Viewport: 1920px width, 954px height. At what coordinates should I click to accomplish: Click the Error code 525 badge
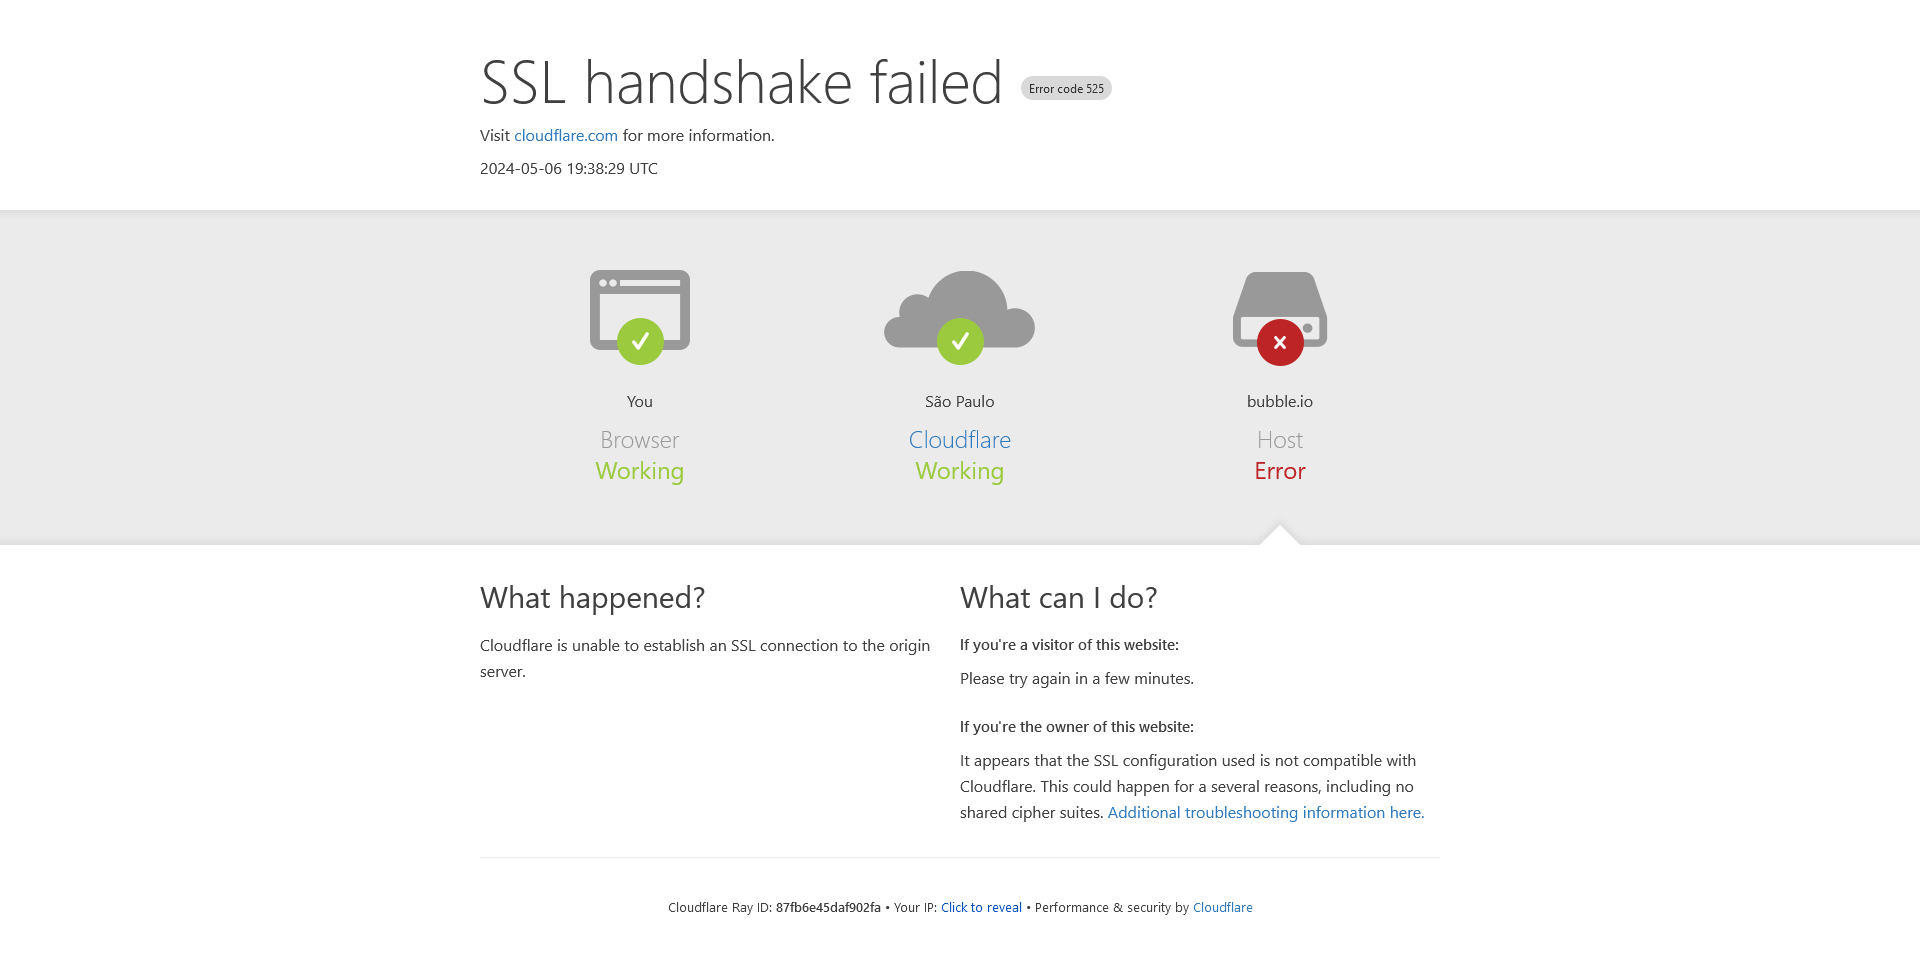(x=1066, y=89)
